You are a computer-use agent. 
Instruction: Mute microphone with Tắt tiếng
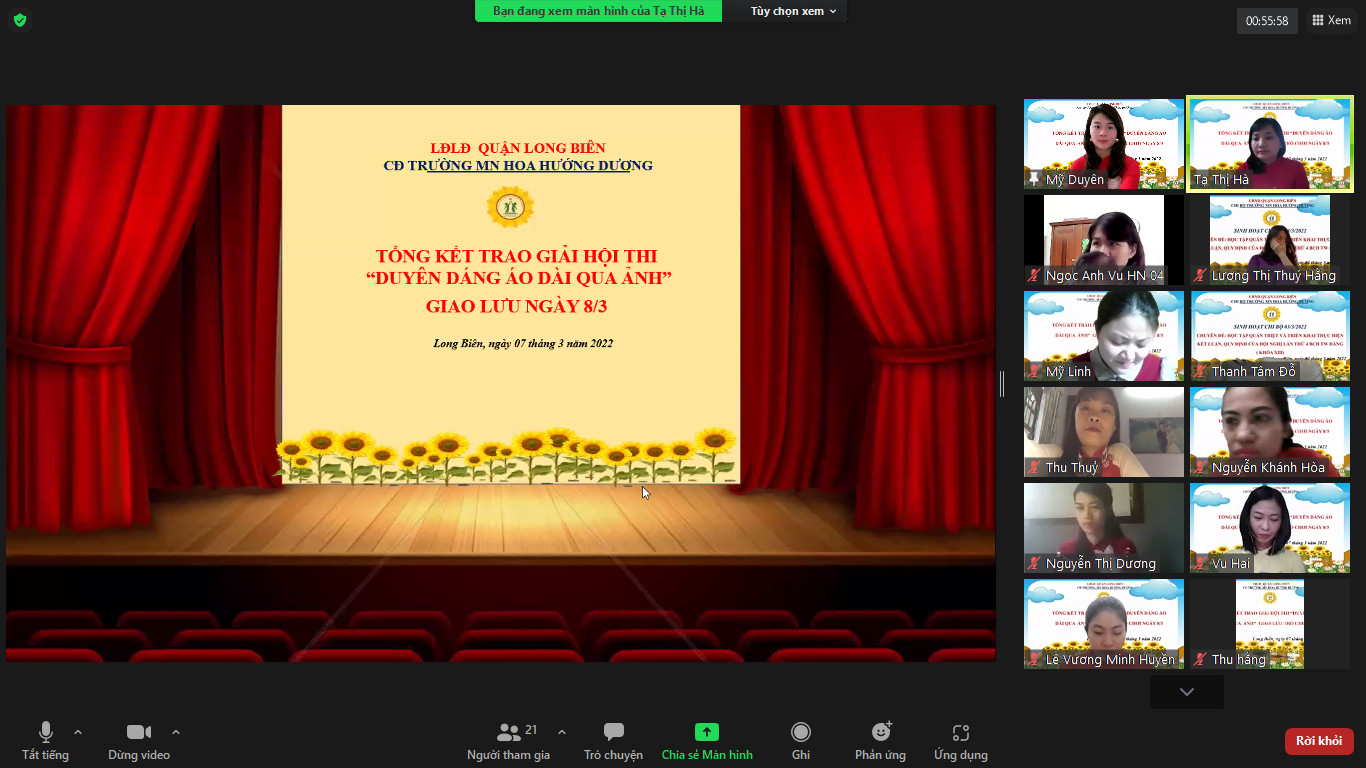point(45,741)
